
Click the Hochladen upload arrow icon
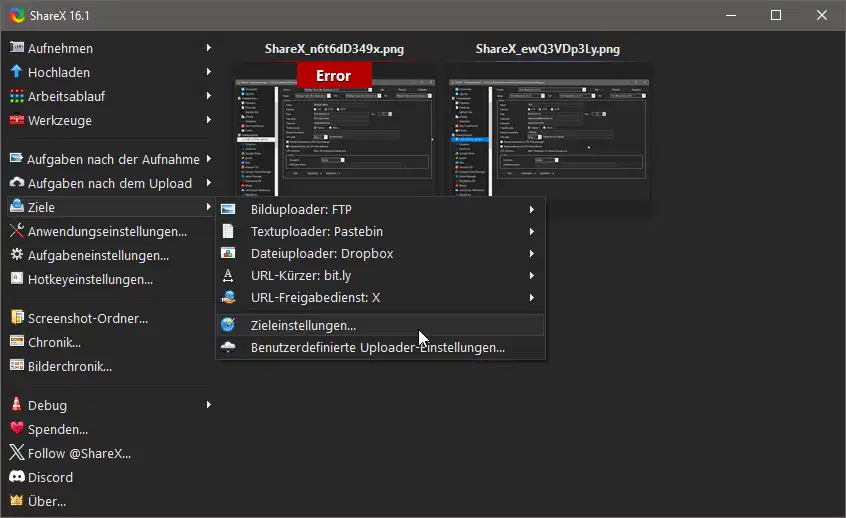pos(17,71)
